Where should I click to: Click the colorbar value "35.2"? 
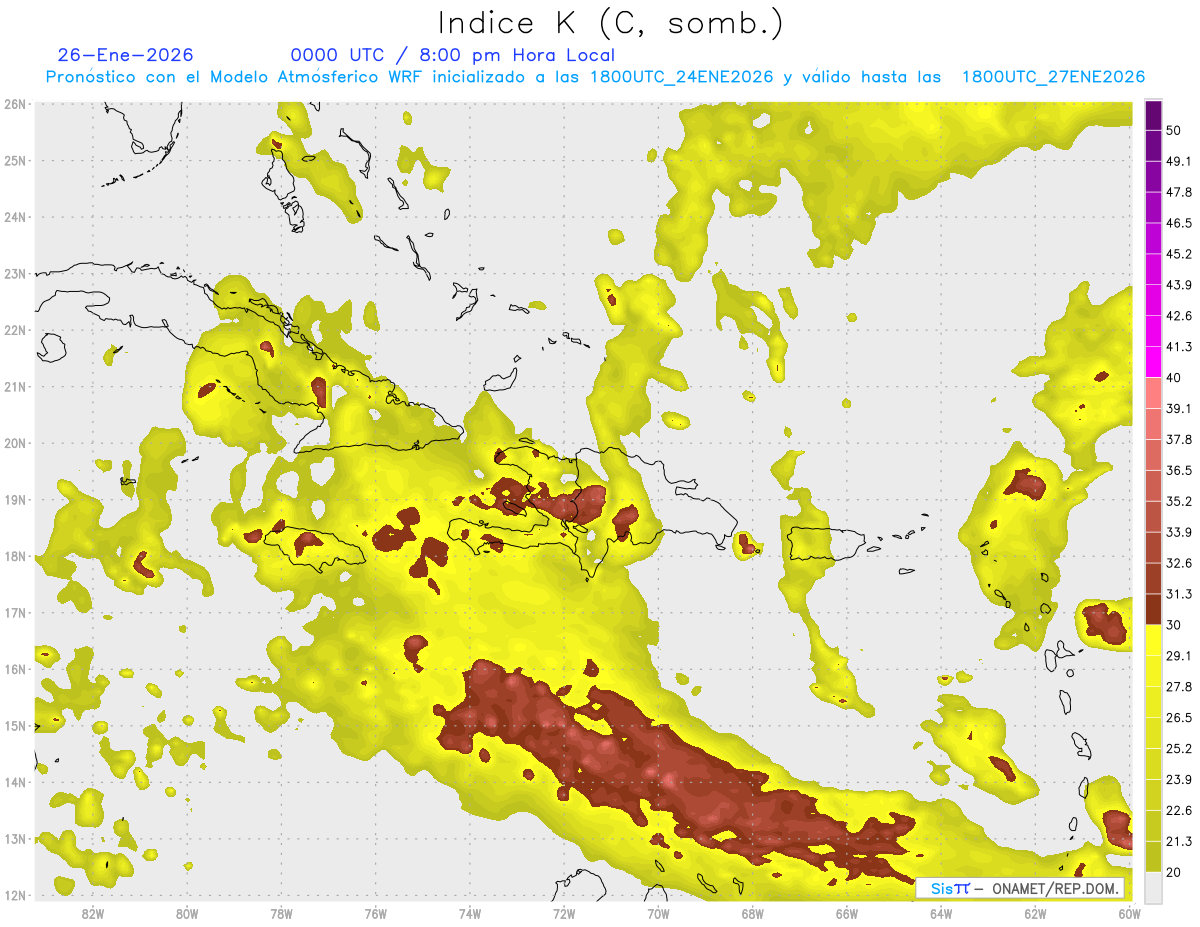point(1178,501)
